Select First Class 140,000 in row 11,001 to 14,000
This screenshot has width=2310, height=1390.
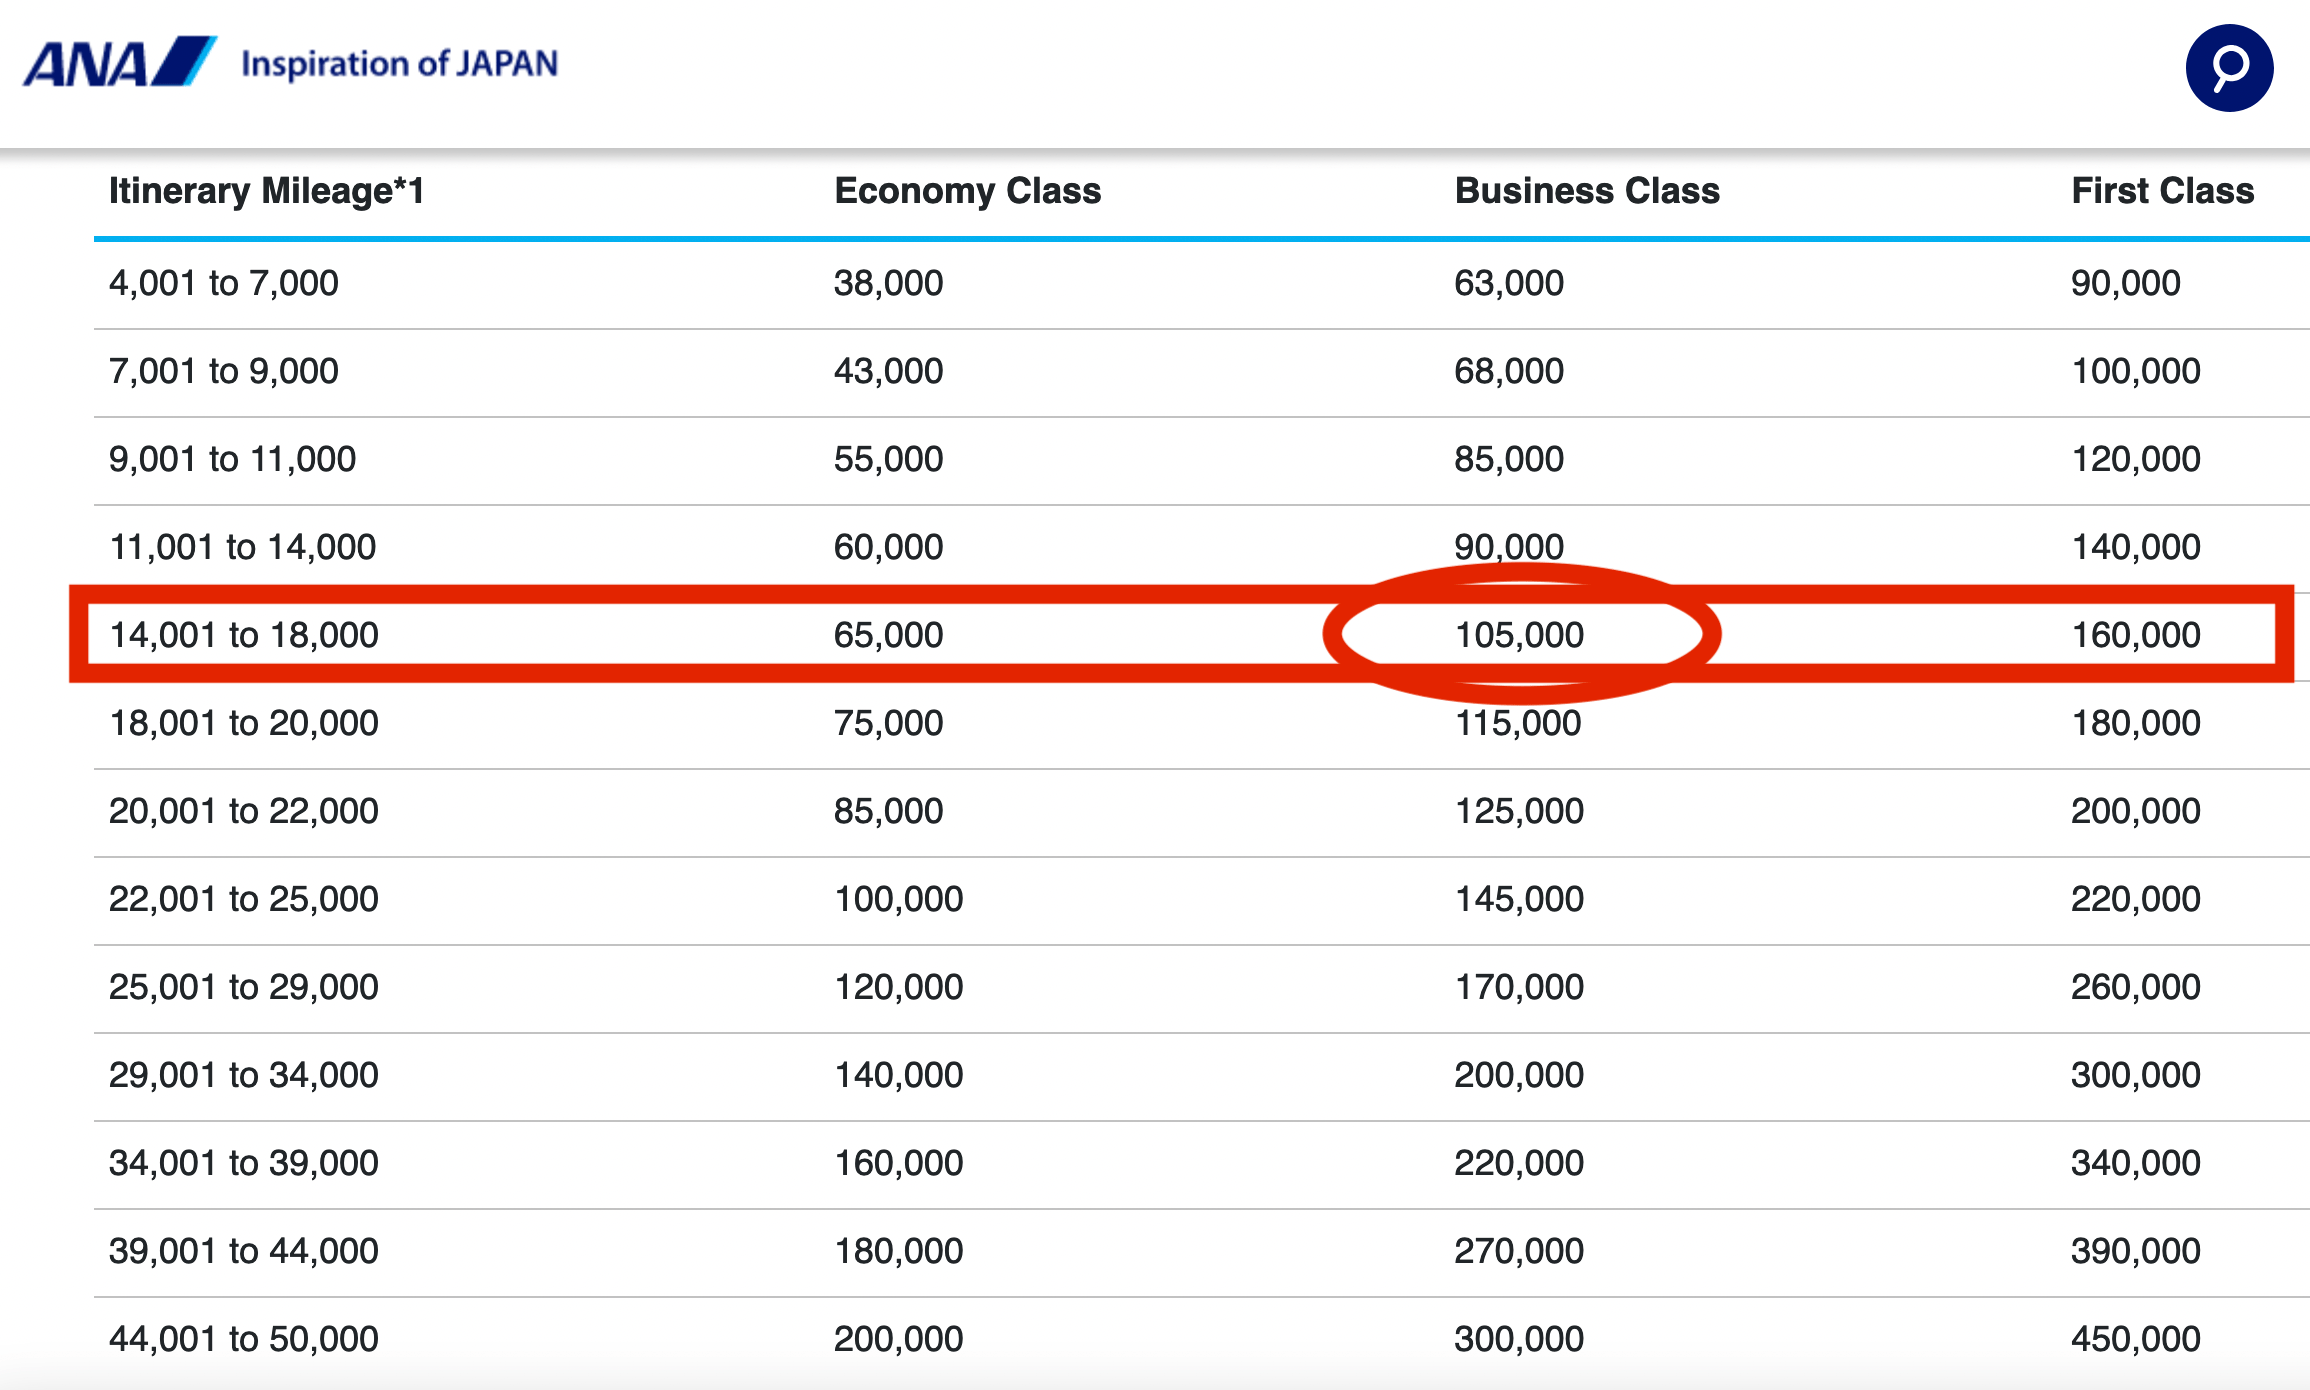pyautogui.click(x=2136, y=547)
